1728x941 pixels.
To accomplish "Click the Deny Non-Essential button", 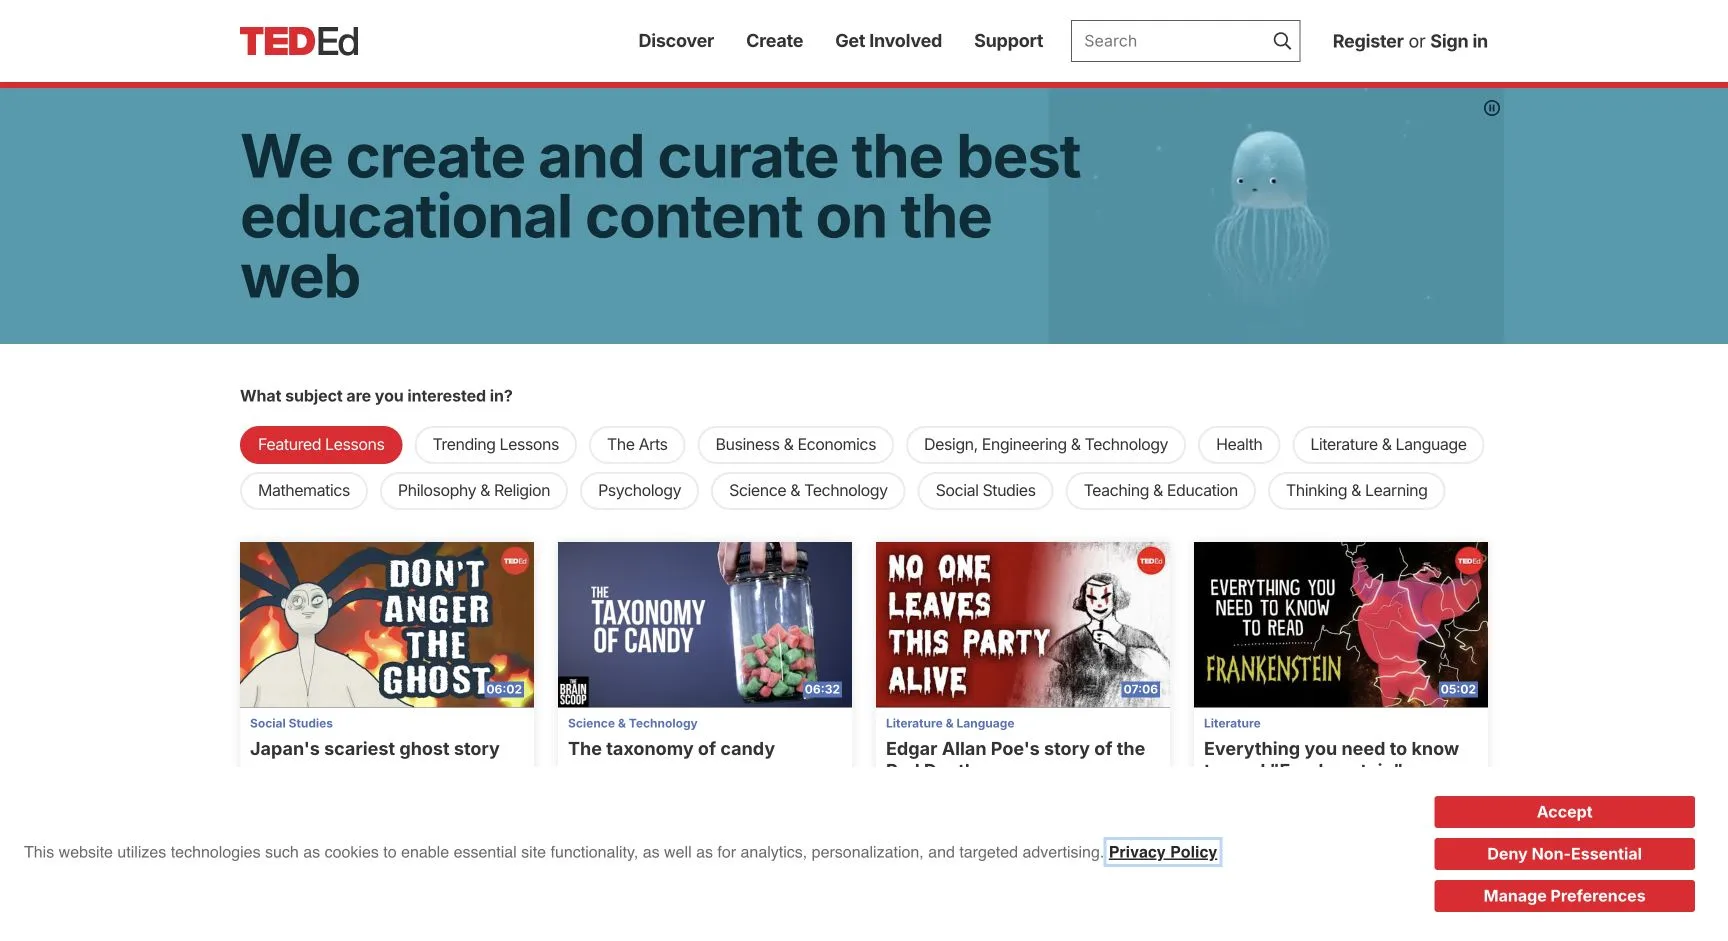I will 1564,854.
